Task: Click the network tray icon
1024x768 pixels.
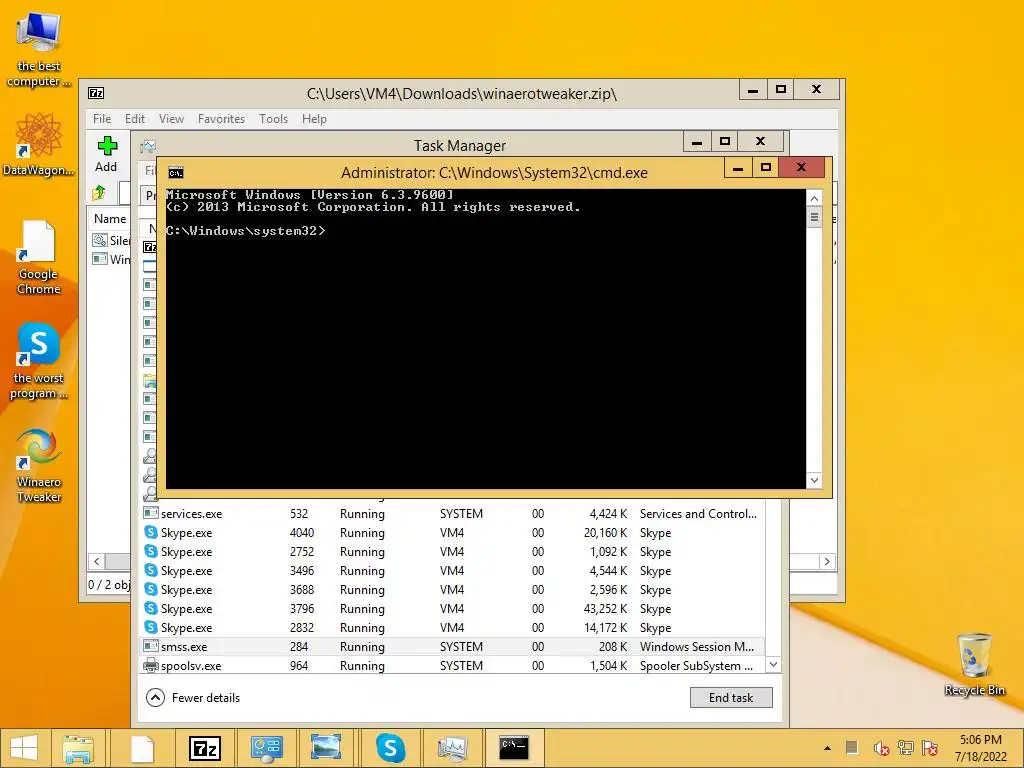Action: (905, 748)
